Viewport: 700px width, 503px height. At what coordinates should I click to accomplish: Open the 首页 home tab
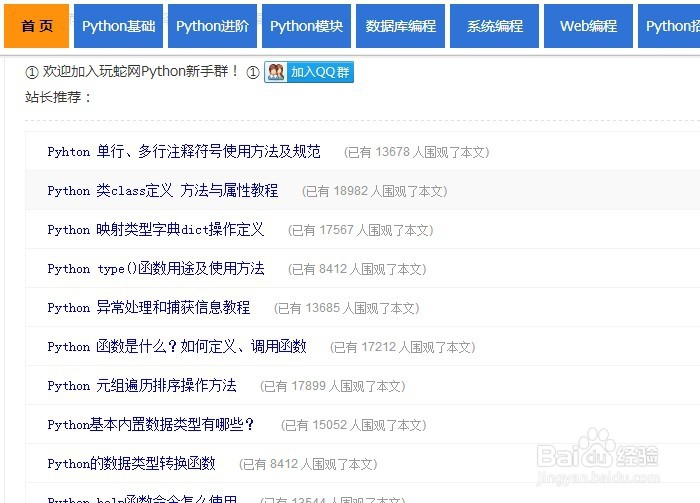[x=36, y=26]
